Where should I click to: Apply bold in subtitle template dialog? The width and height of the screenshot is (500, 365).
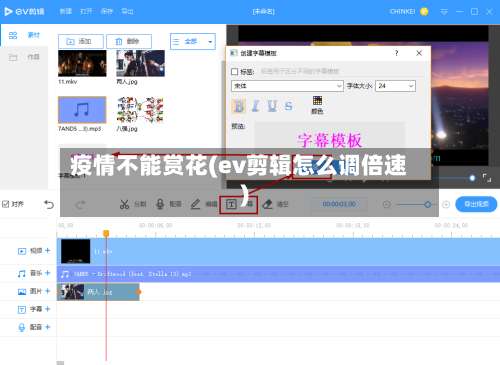click(239, 105)
